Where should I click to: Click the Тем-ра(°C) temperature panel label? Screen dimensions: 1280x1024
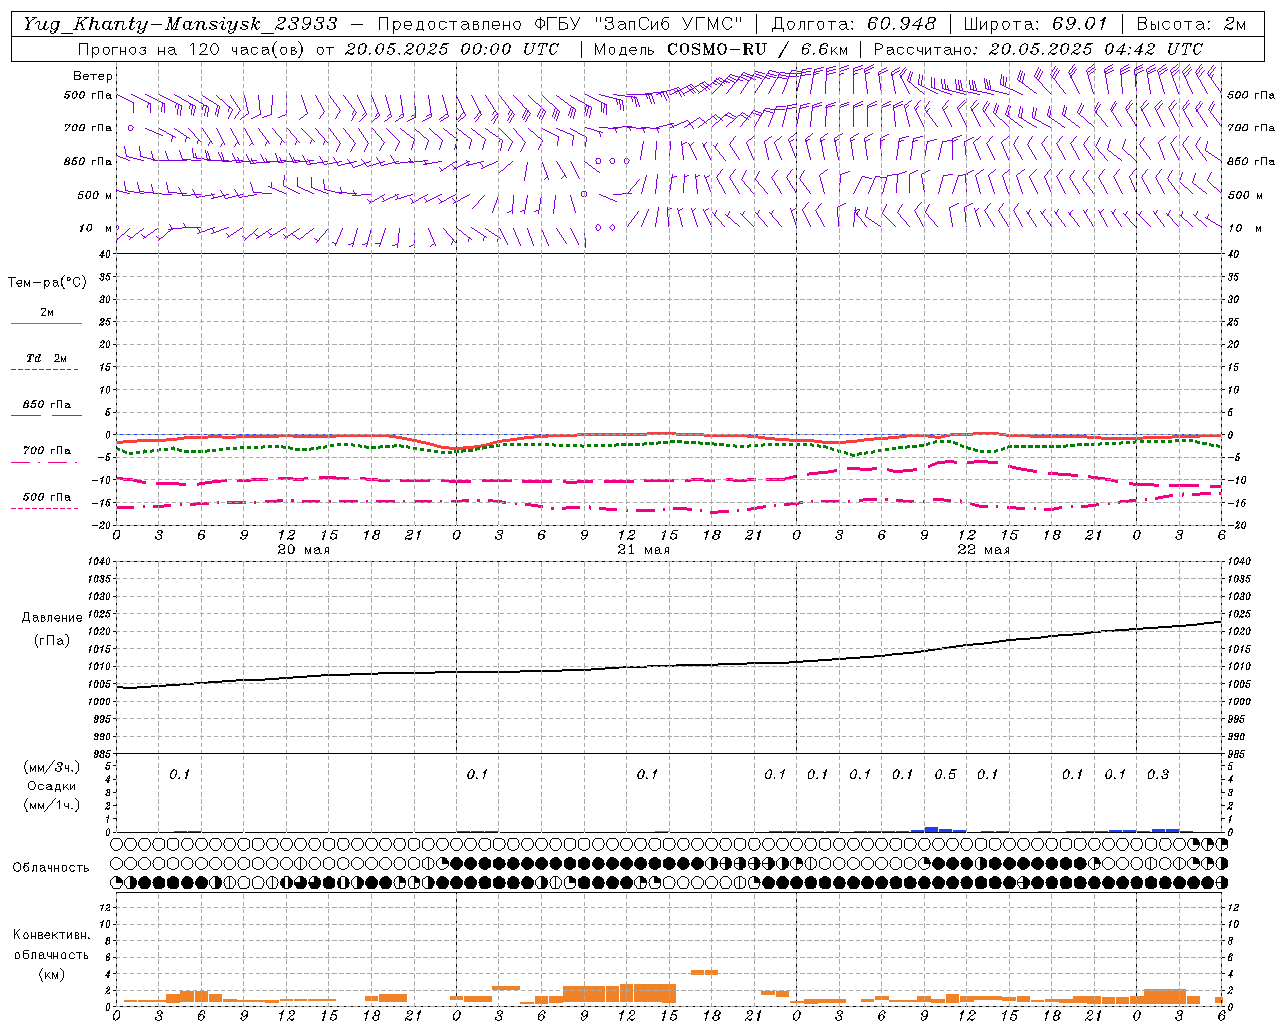(47, 283)
